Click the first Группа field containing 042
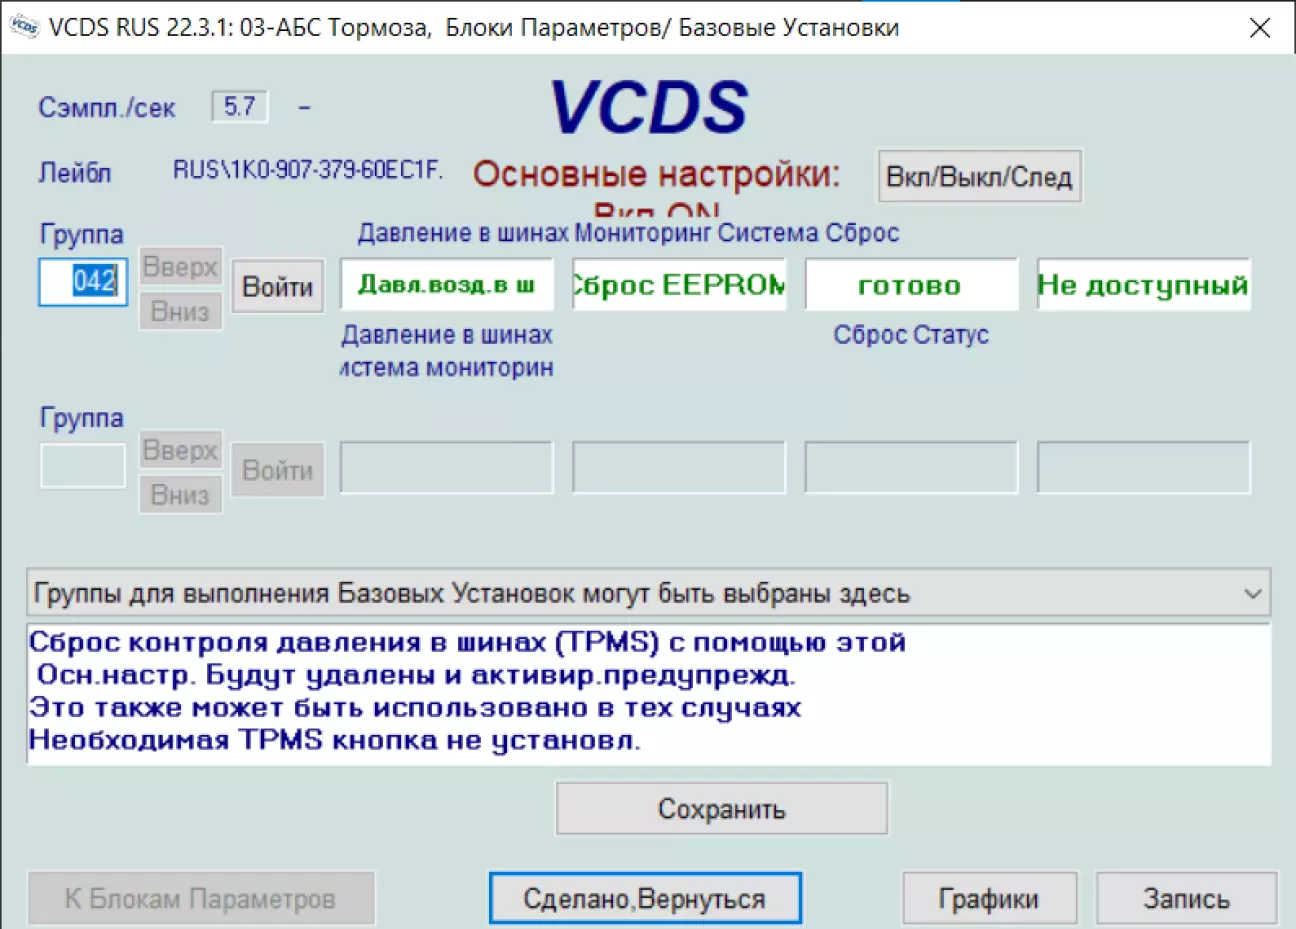 tap(83, 282)
